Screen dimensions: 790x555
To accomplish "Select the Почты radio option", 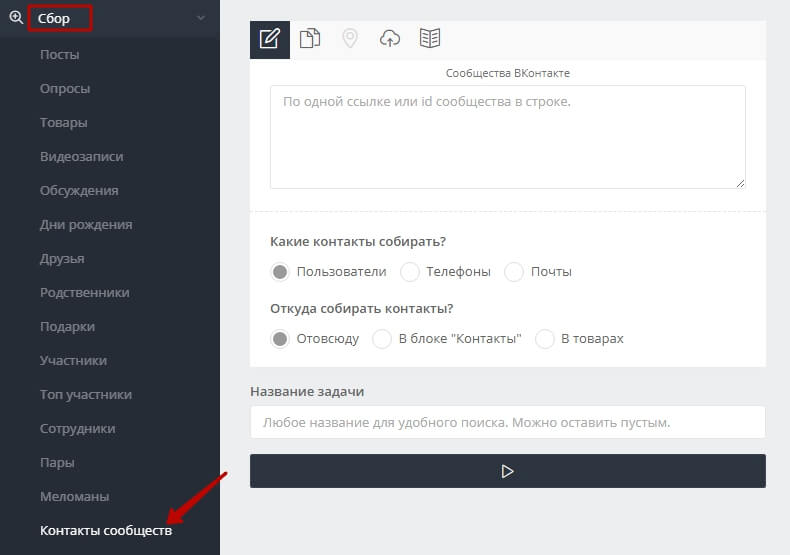I will point(514,272).
